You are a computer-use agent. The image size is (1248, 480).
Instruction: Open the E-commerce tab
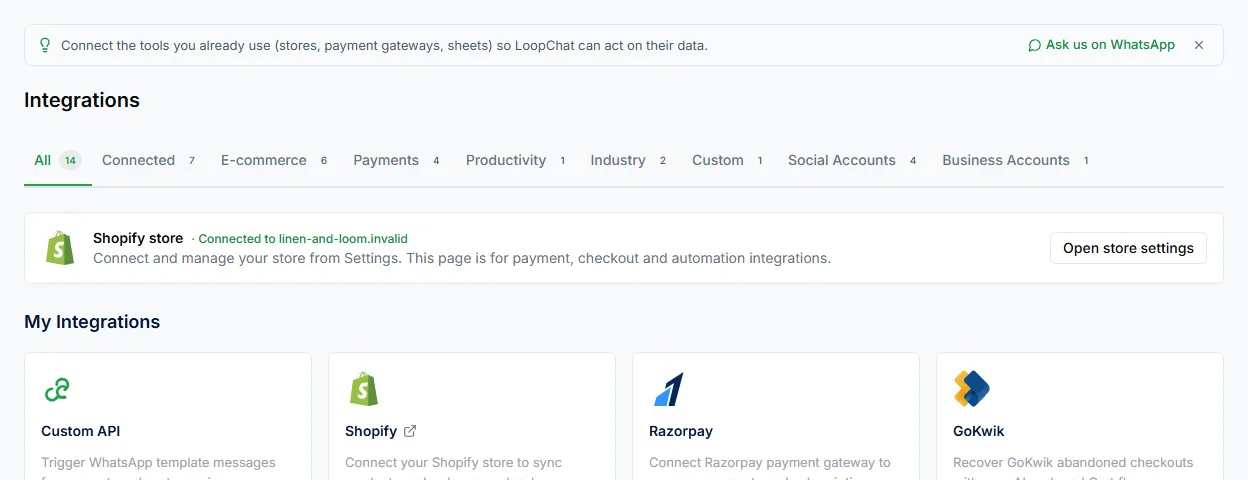(x=275, y=160)
